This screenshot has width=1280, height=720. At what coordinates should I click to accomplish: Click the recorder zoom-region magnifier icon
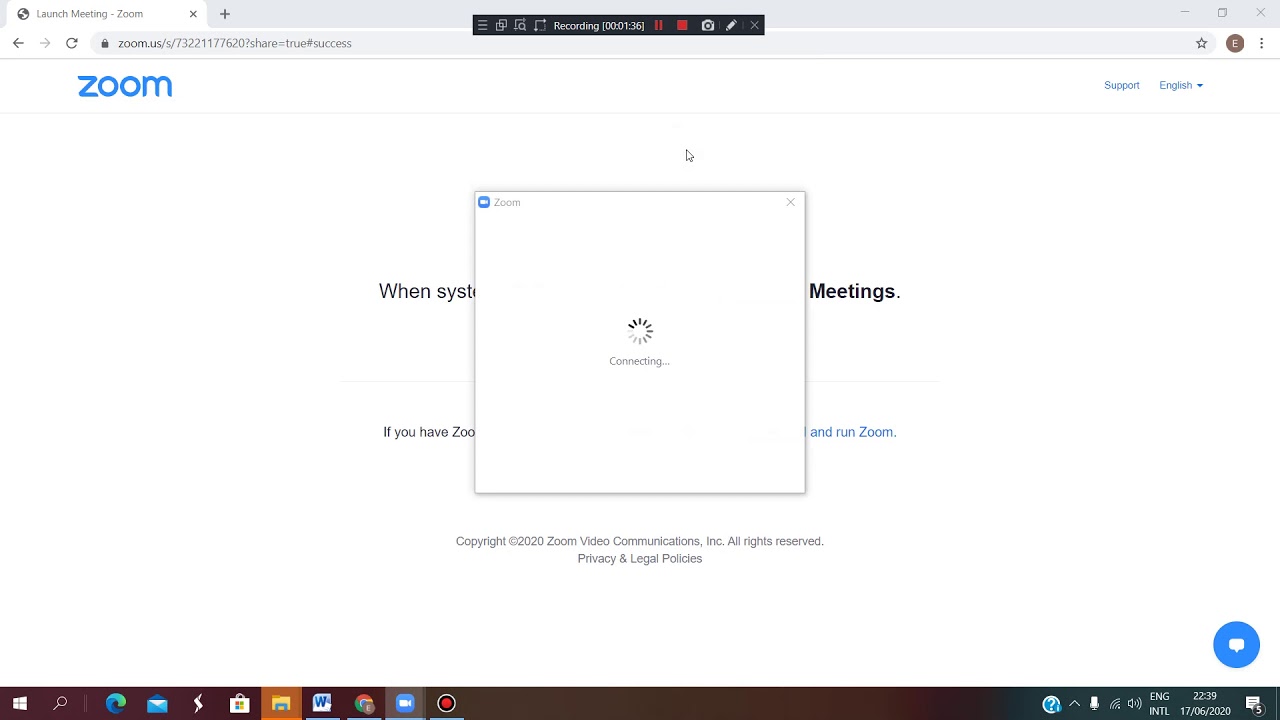coord(520,25)
